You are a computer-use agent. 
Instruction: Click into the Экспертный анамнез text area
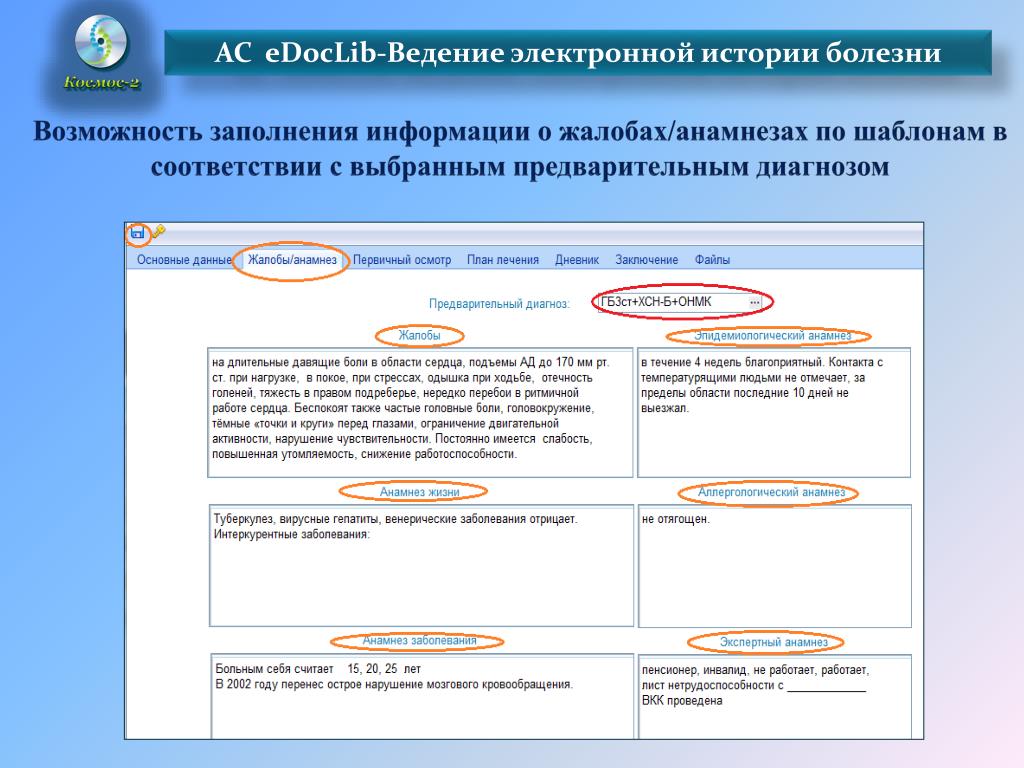(x=775, y=697)
